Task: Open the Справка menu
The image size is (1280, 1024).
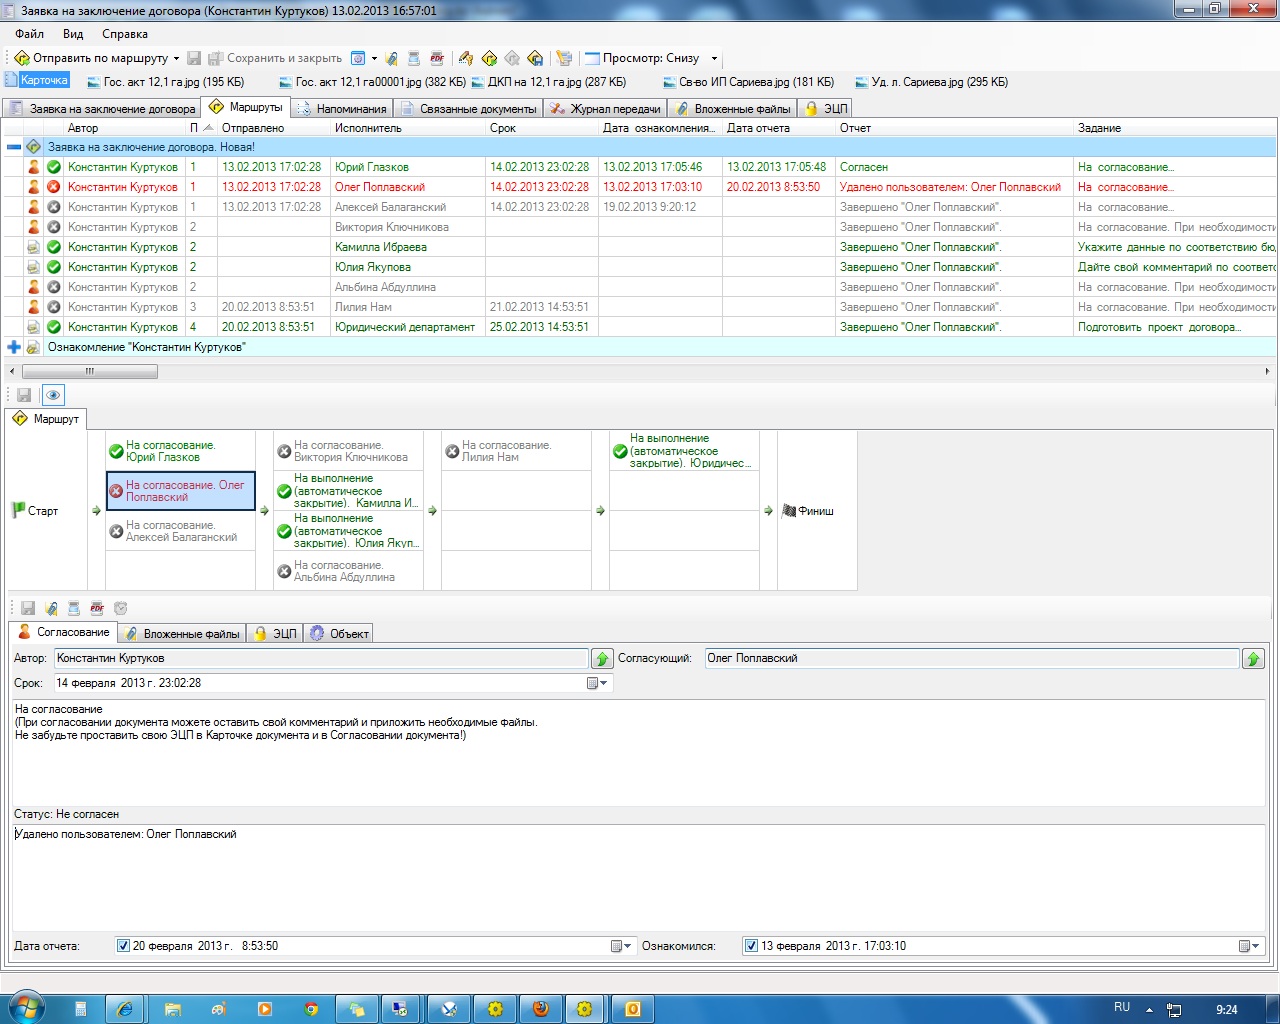Action: click(124, 34)
